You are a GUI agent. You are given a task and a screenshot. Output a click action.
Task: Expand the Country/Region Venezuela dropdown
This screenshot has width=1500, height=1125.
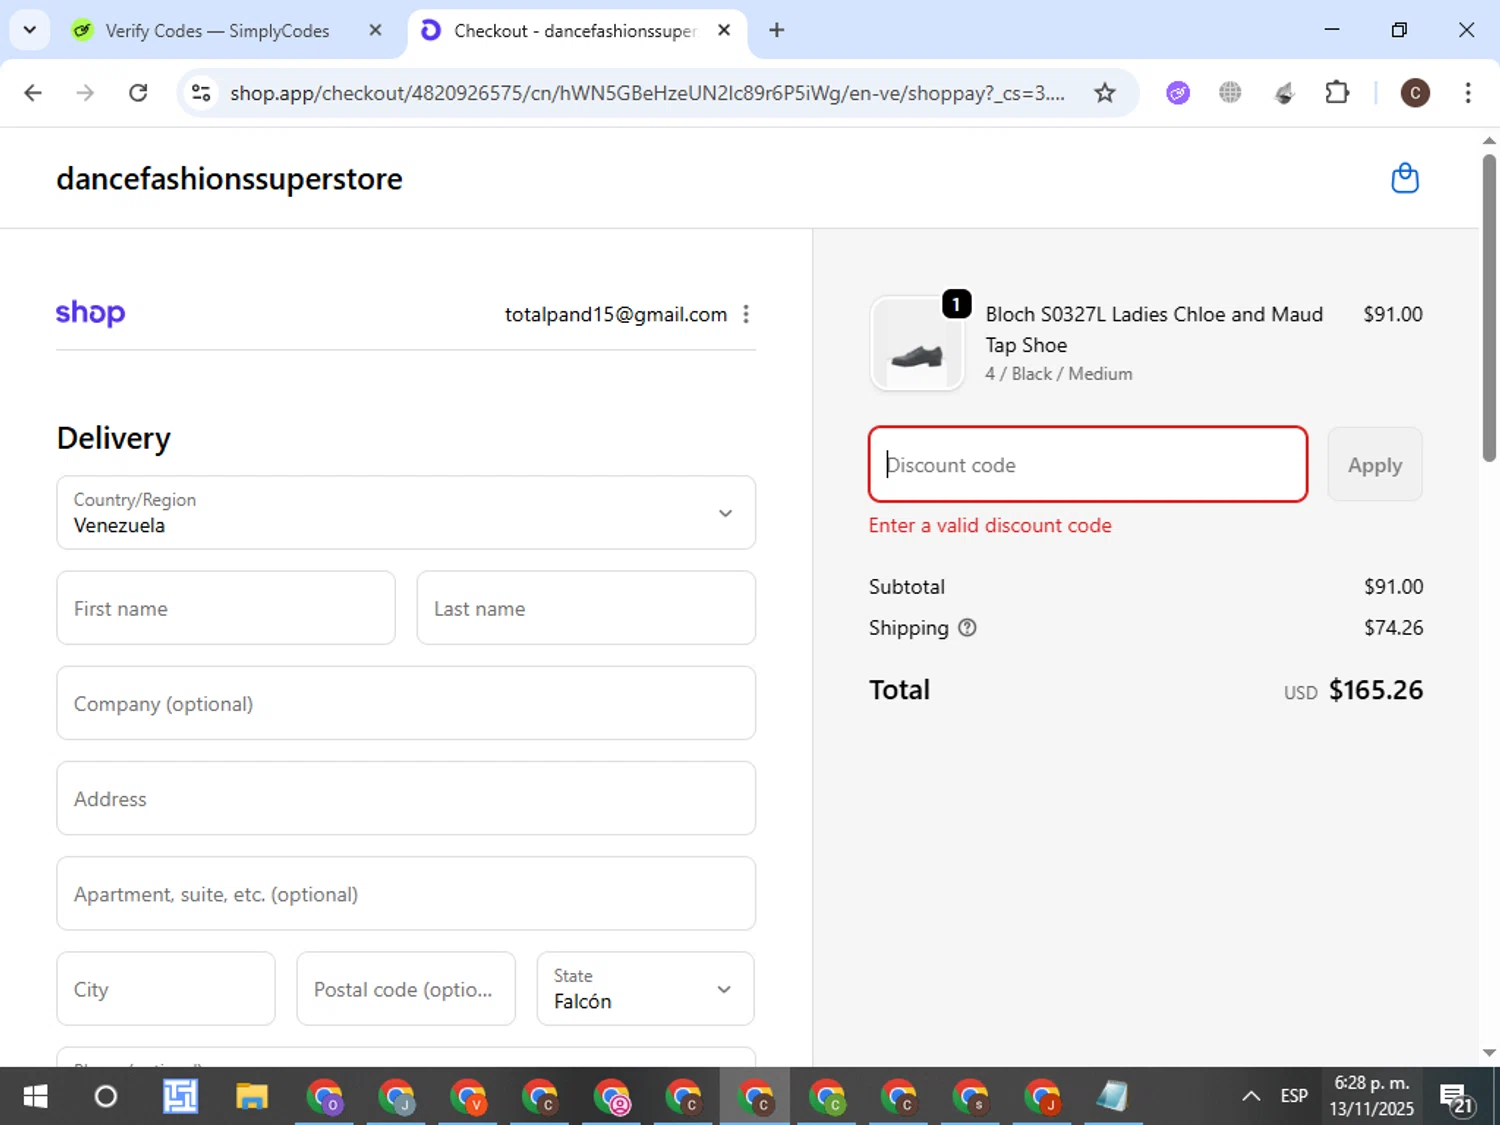[x=406, y=513]
